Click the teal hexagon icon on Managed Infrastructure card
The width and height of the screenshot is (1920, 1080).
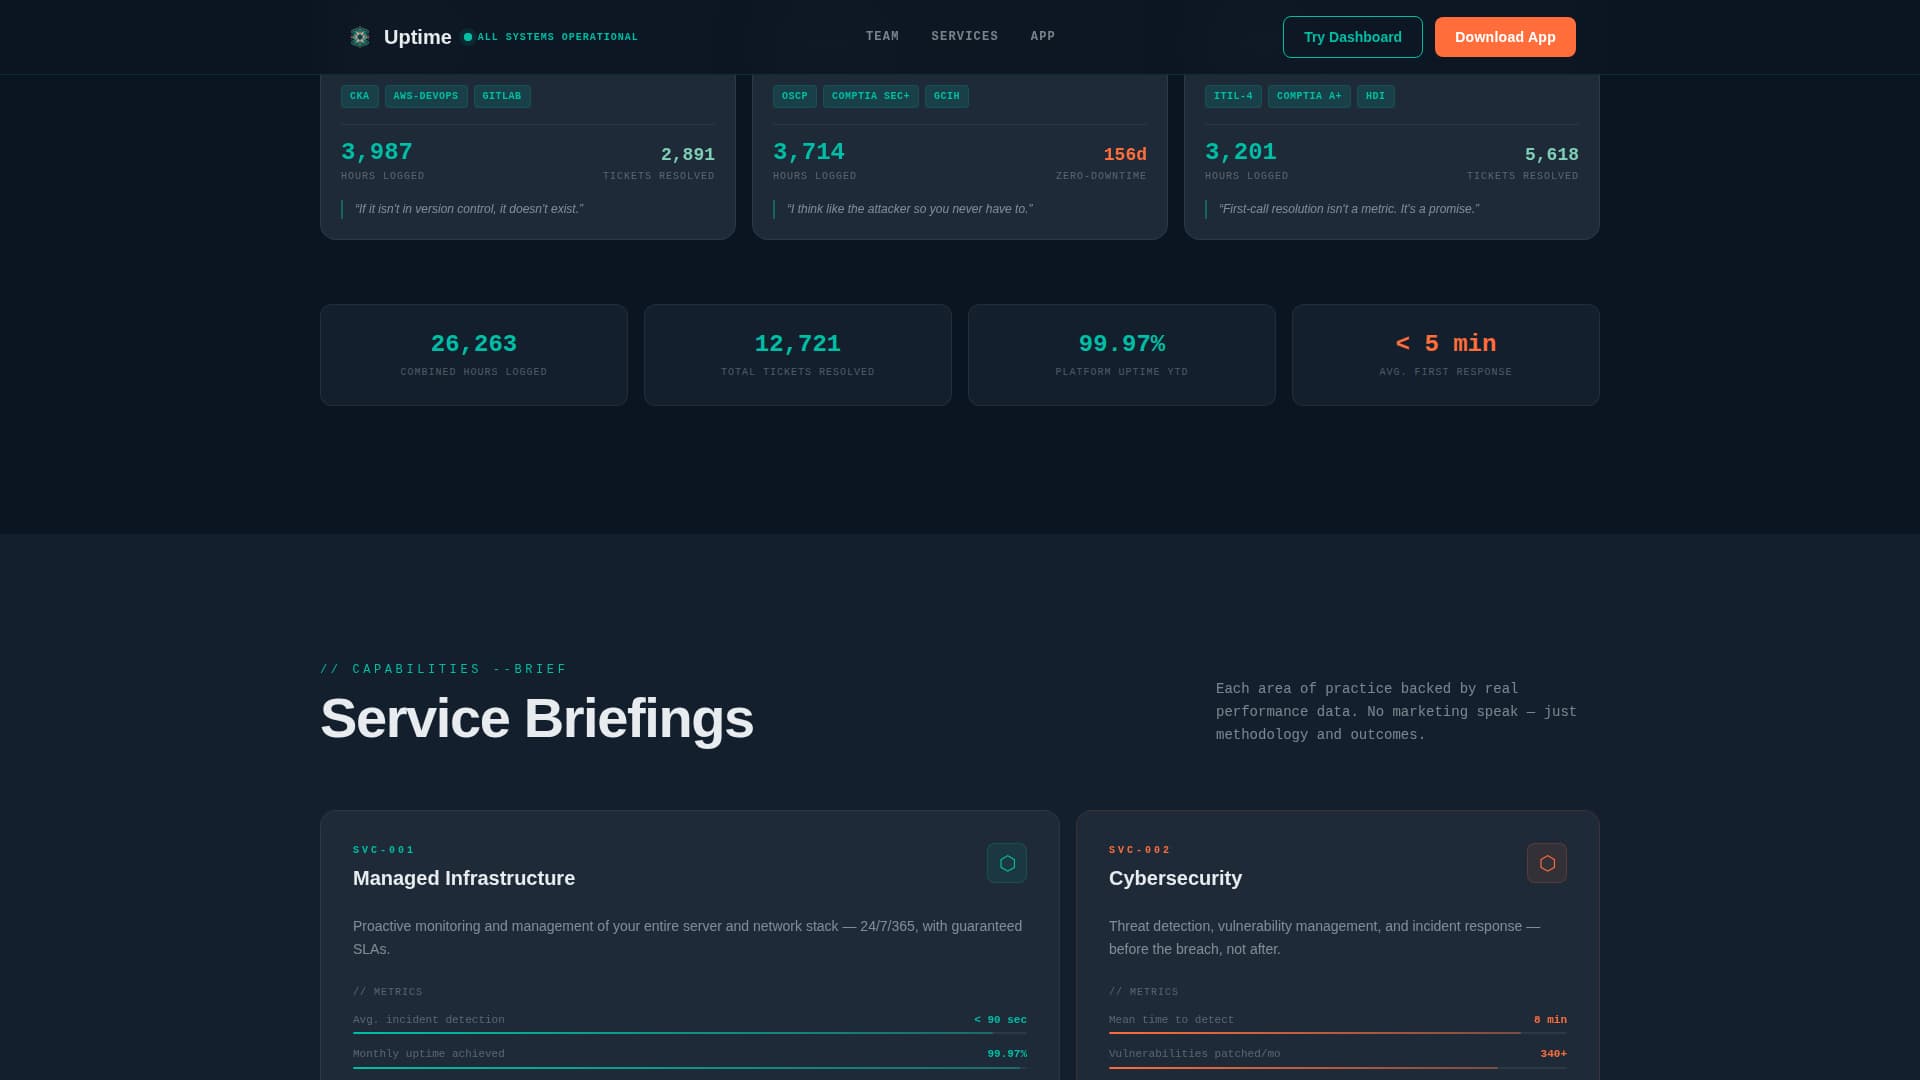point(1007,862)
